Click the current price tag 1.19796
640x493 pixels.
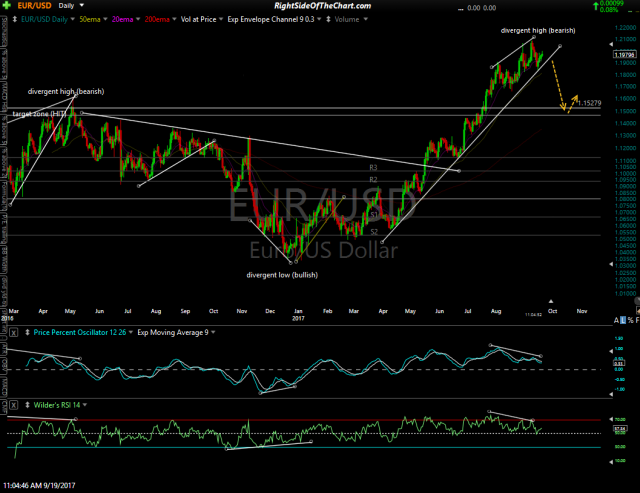pyautogui.click(x=624, y=55)
